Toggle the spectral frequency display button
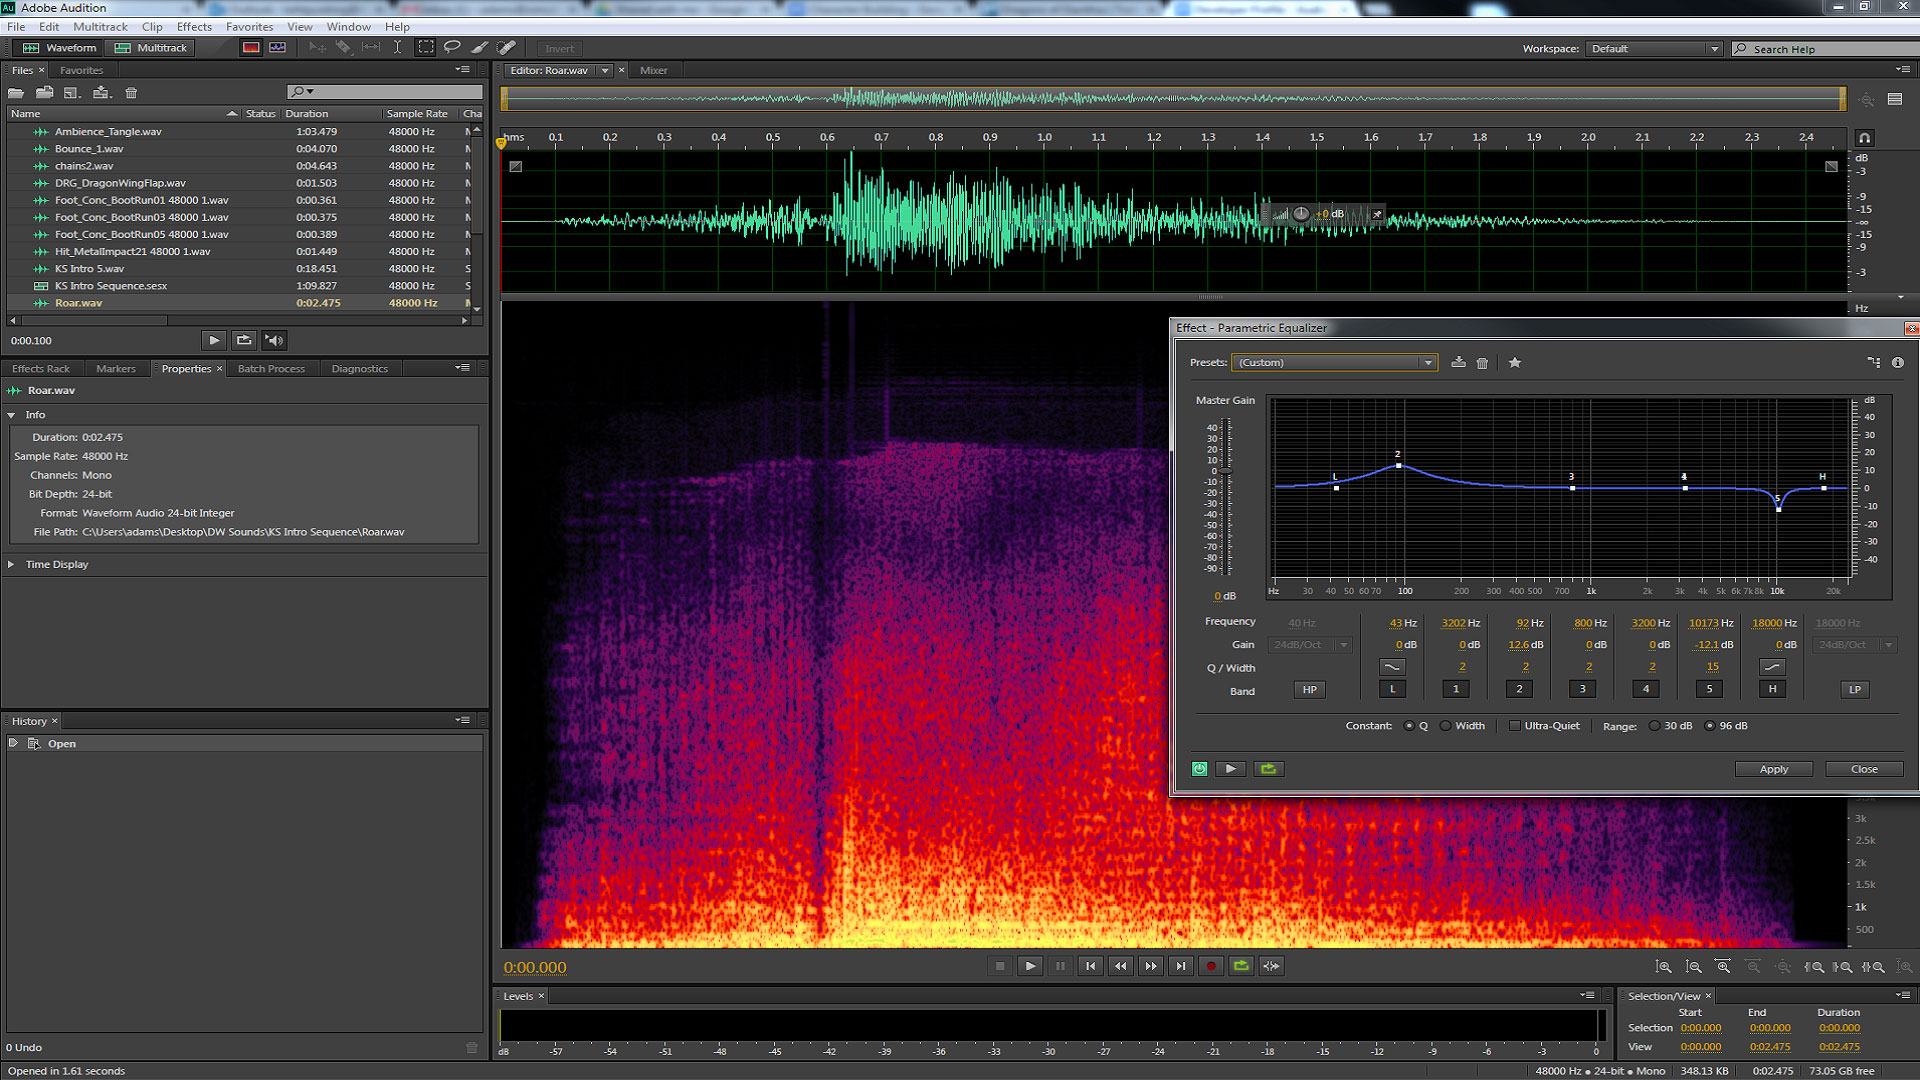Viewport: 1920px width, 1080px height. pyautogui.click(x=251, y=48)
